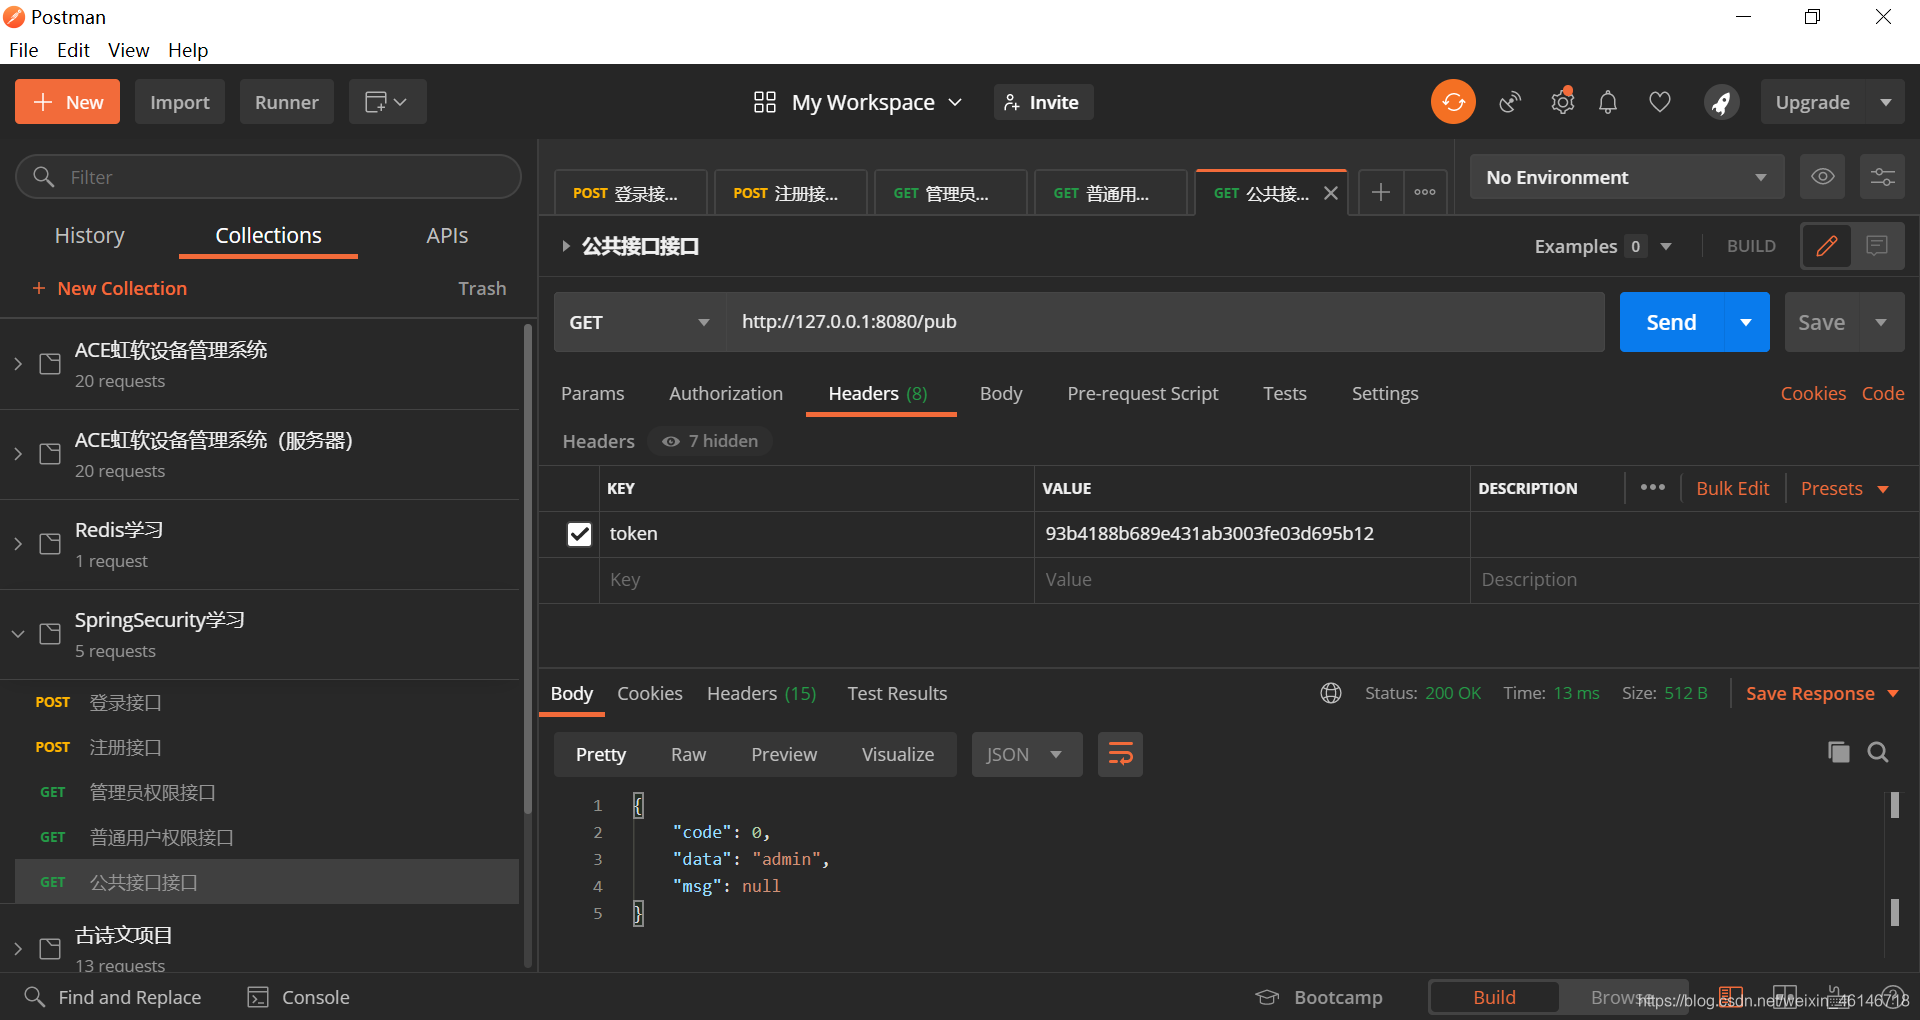Open the tab options three dots
This screenshot has width=1920, height=1020.
[x=1425, y=192]
